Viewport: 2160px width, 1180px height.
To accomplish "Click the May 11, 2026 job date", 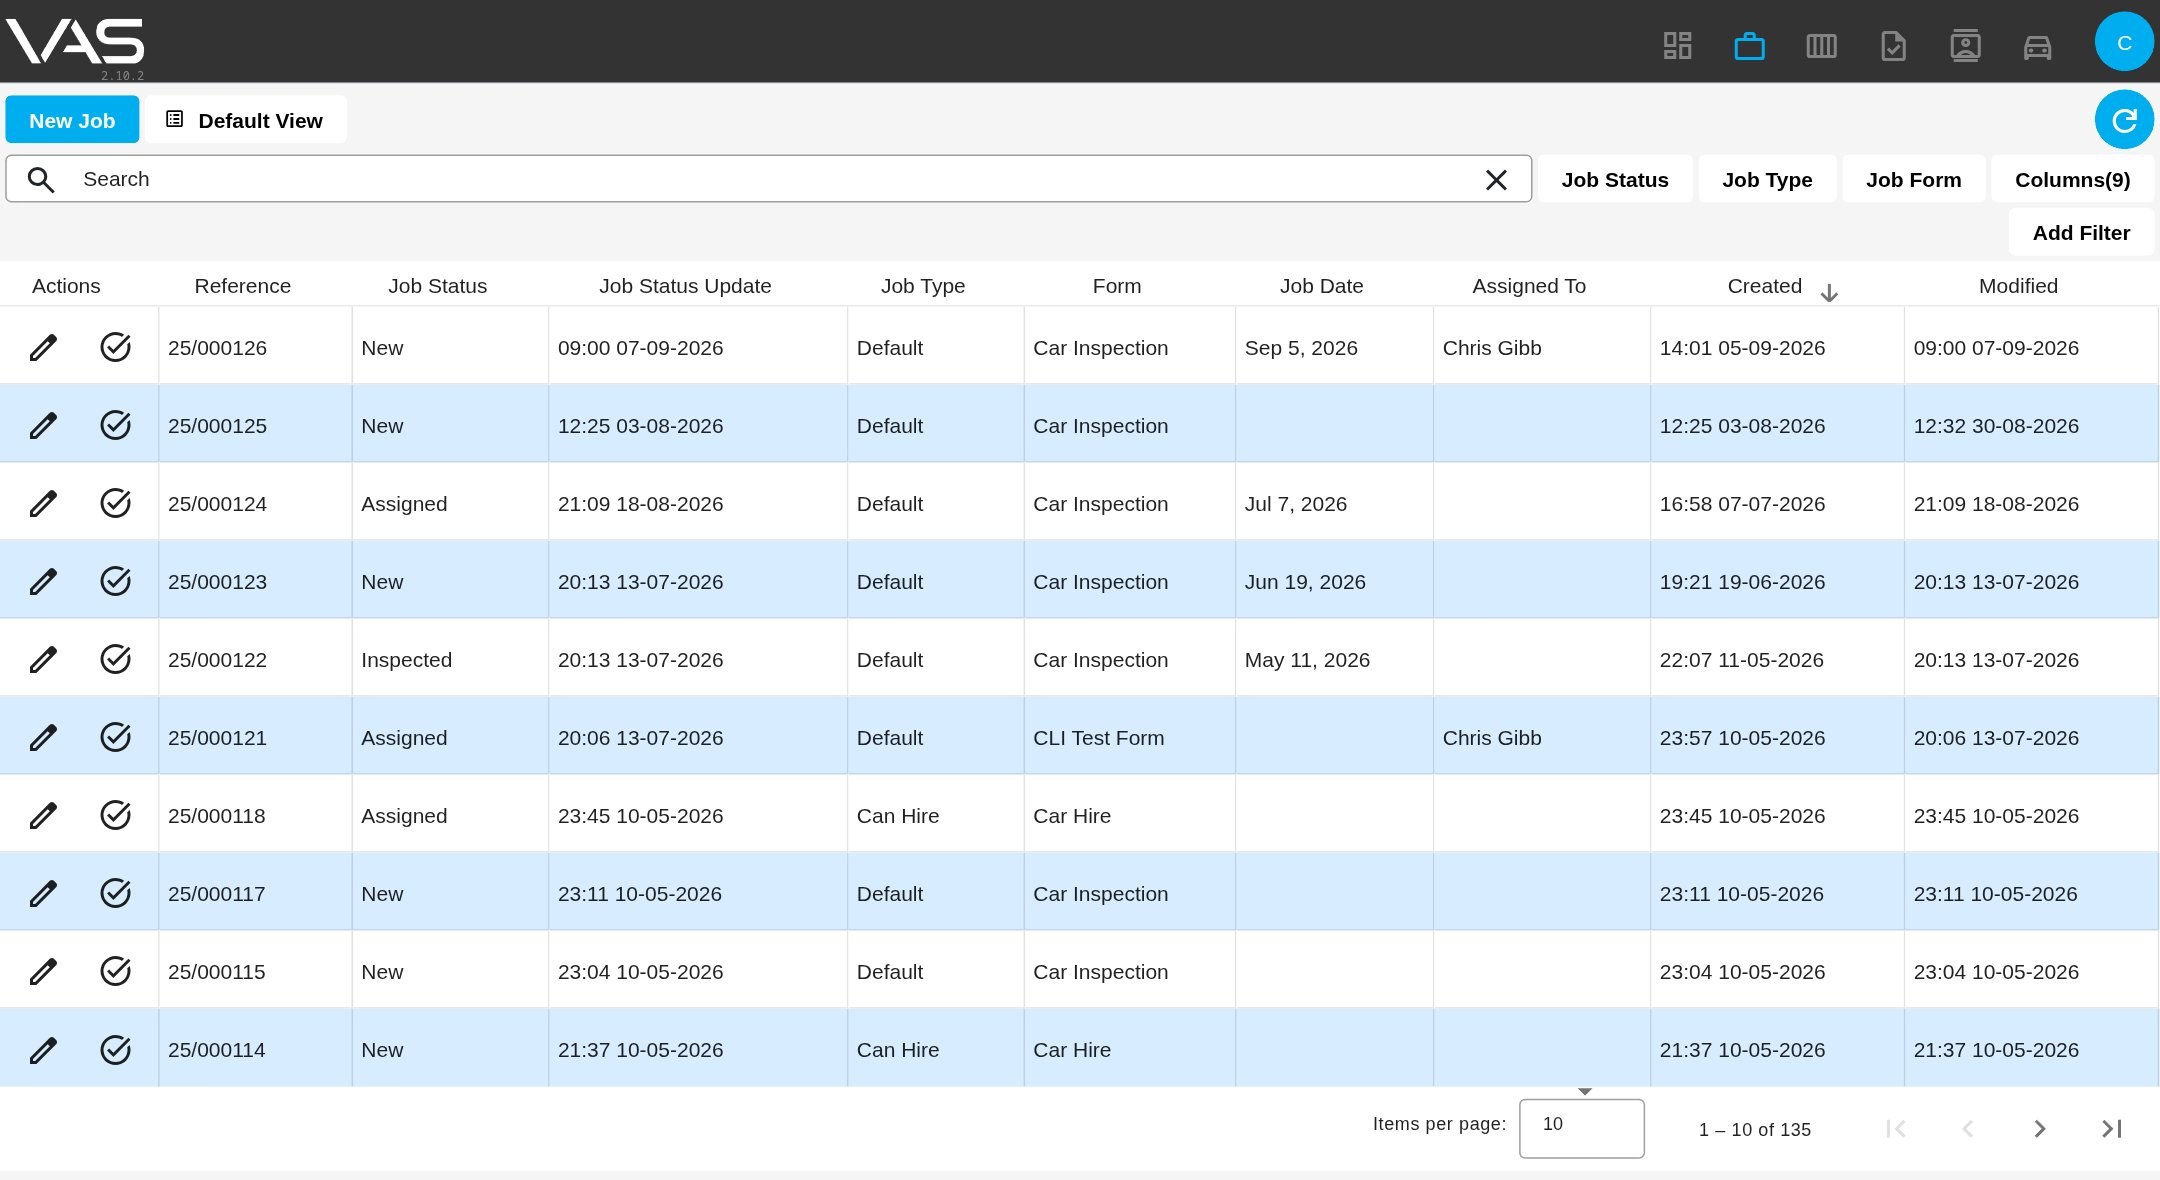I will (1307, 660).
